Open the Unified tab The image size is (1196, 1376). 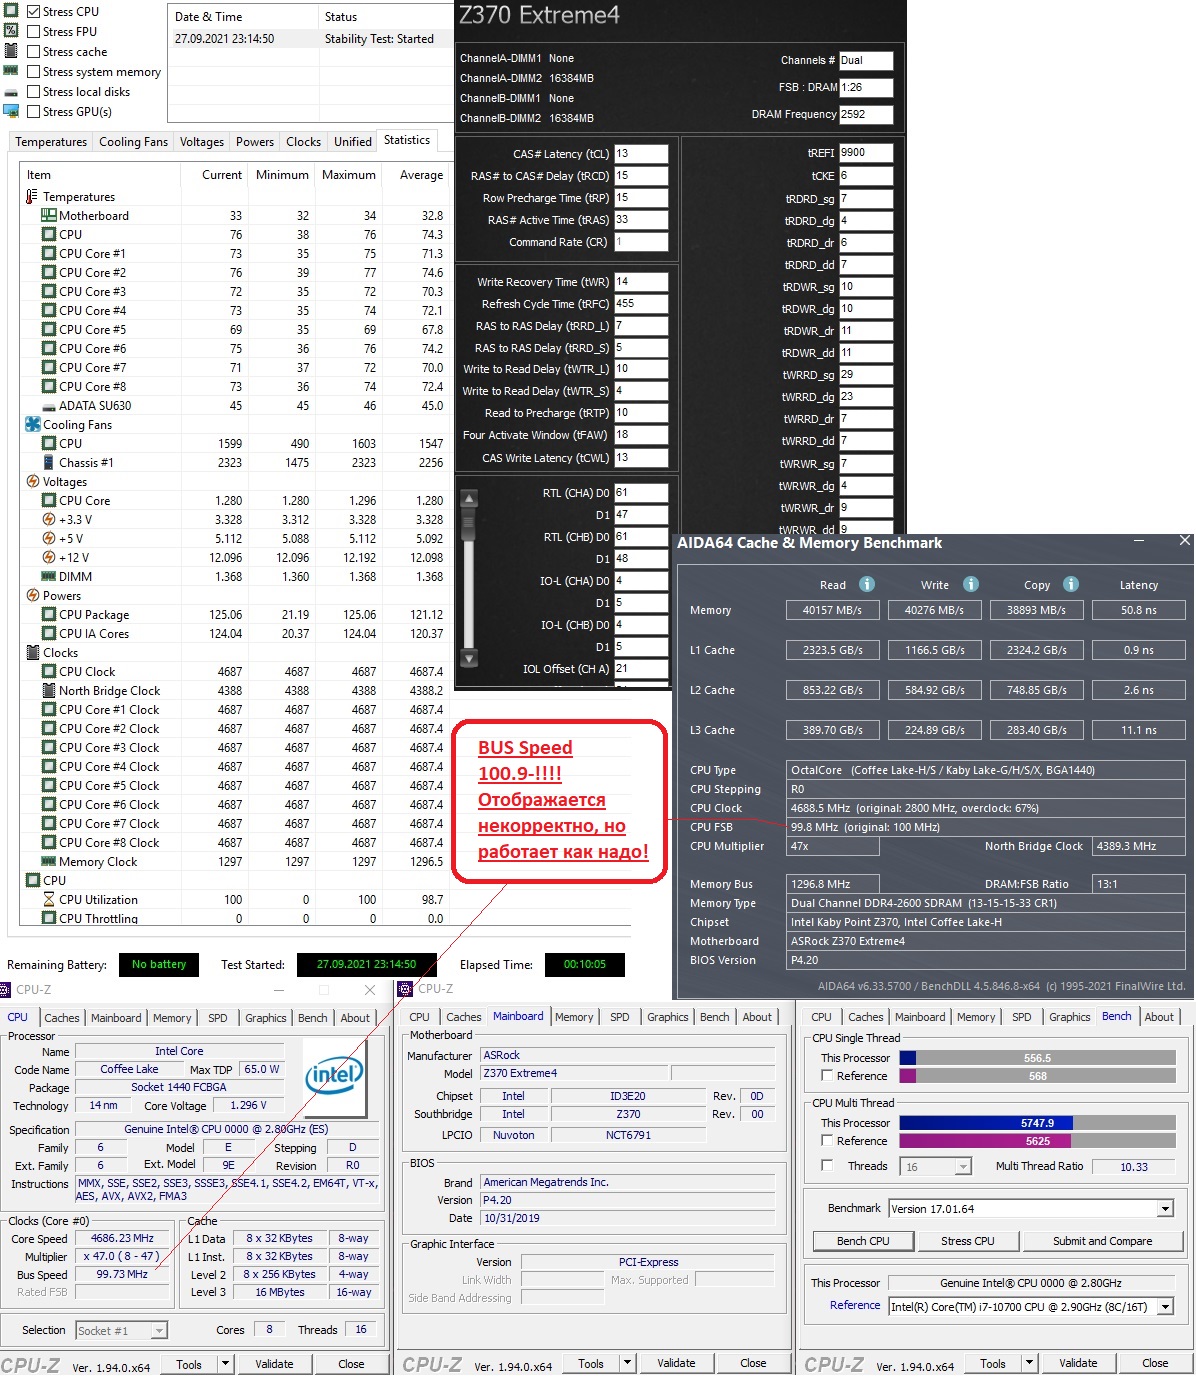pos(353,142)
